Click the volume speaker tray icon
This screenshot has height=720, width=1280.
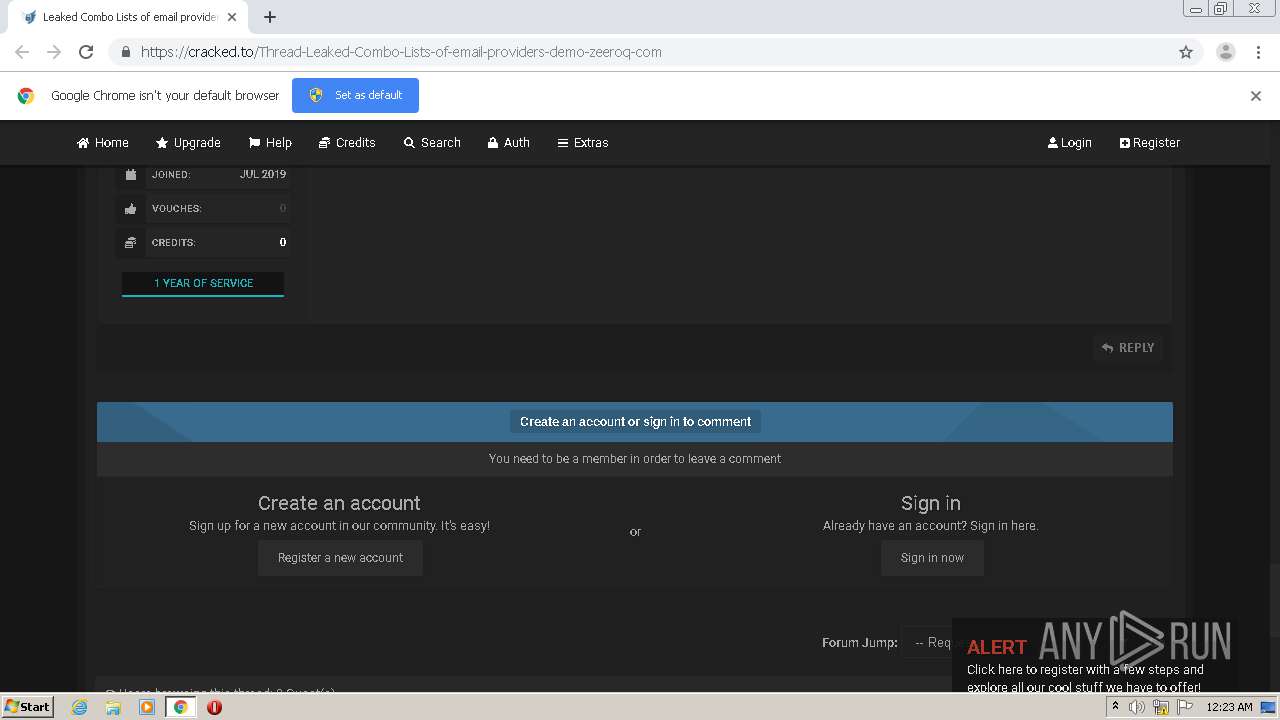(x=1137, y=707)
